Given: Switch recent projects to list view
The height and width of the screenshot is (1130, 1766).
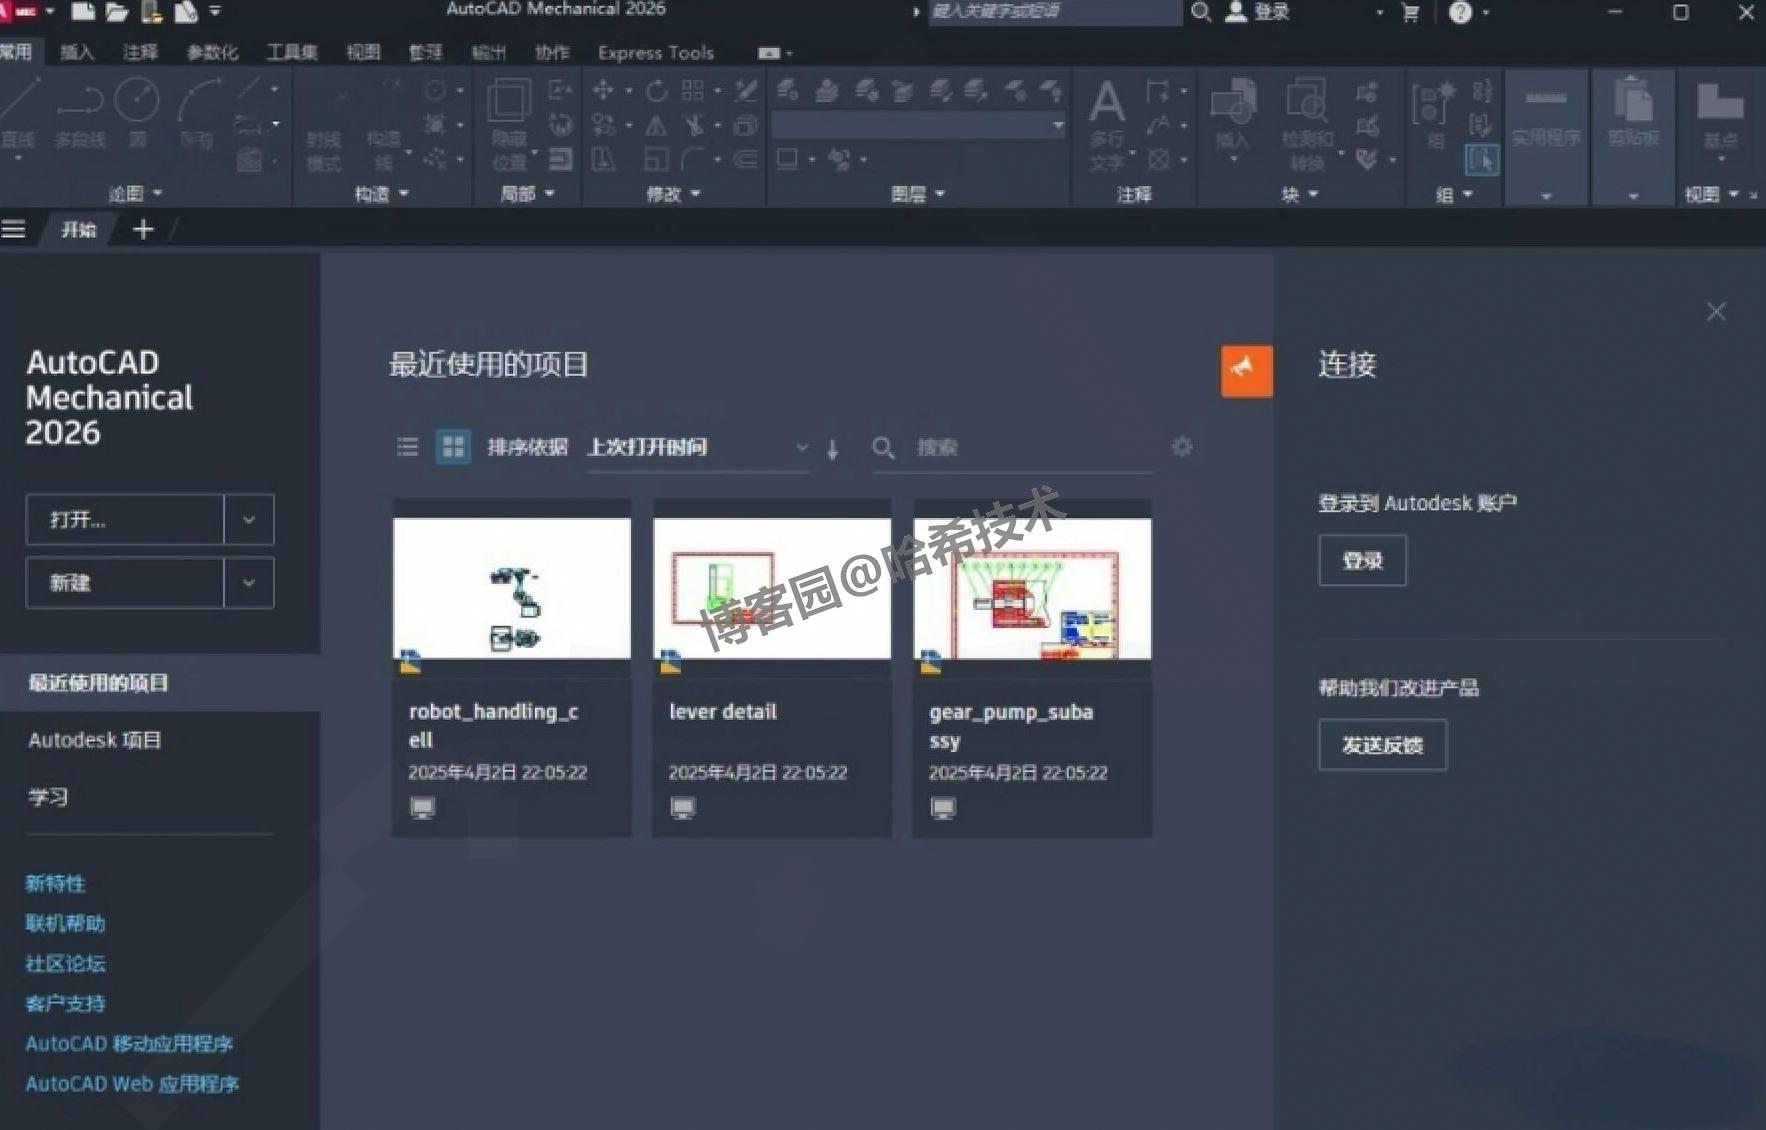Looking at the screenshot, I should pos(406,447).
